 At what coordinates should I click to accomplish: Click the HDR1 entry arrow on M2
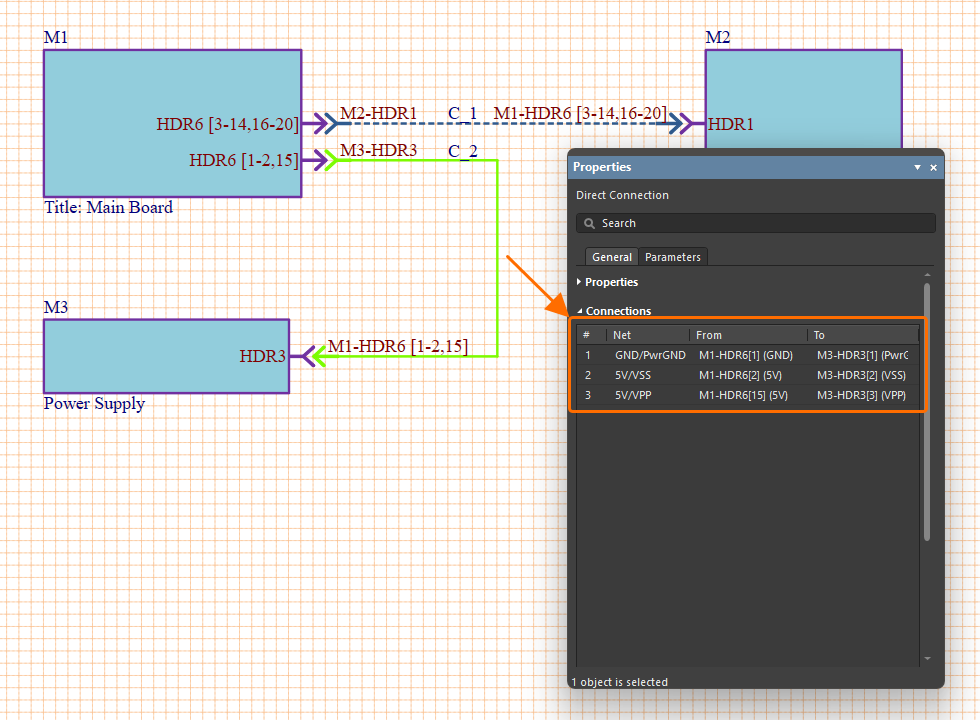692,123
